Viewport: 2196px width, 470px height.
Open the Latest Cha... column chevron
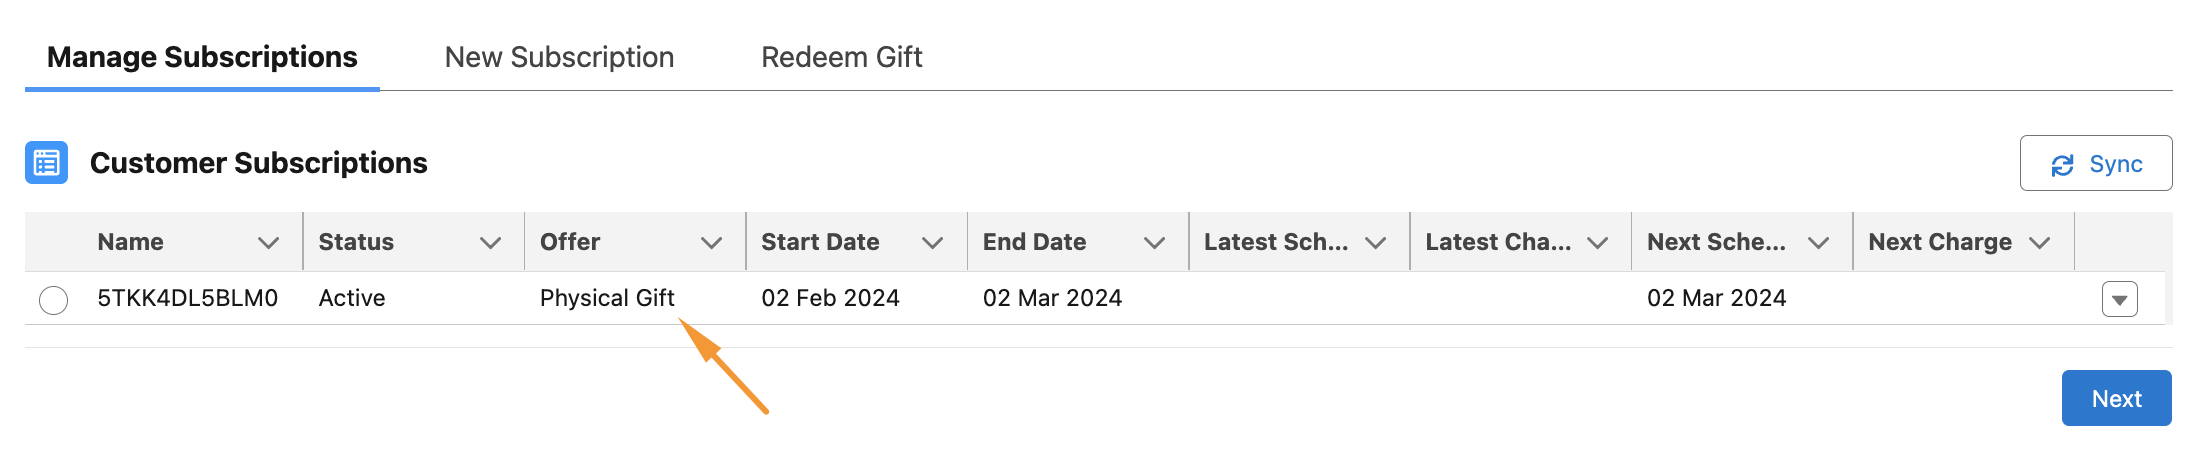tap(1597, 243)
